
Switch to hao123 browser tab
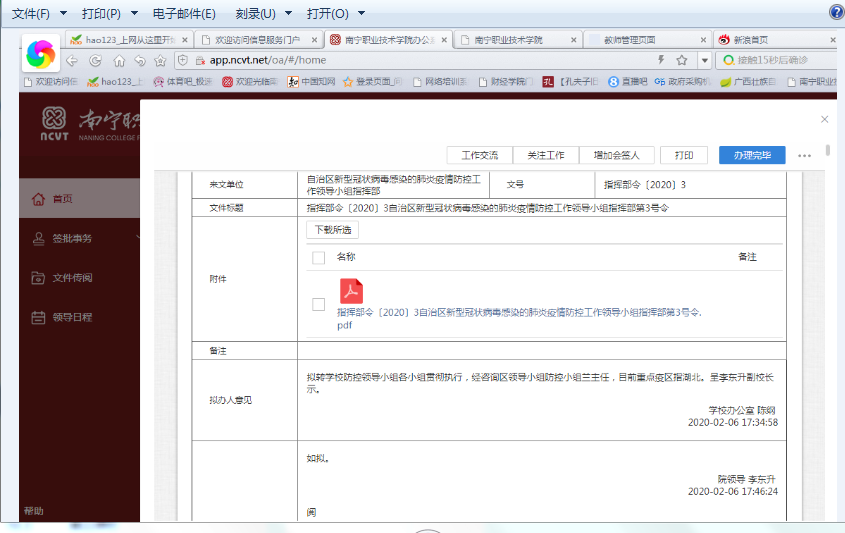(129, 40)
